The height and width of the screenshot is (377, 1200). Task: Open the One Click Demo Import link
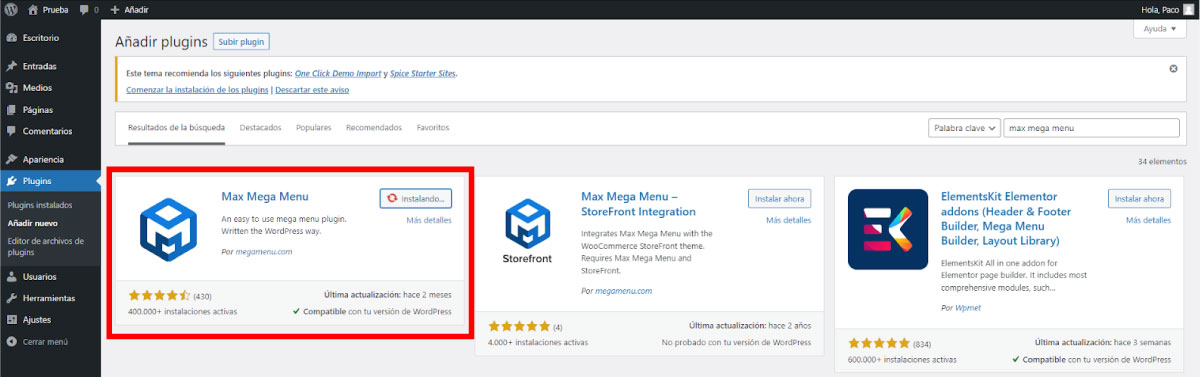339,73
